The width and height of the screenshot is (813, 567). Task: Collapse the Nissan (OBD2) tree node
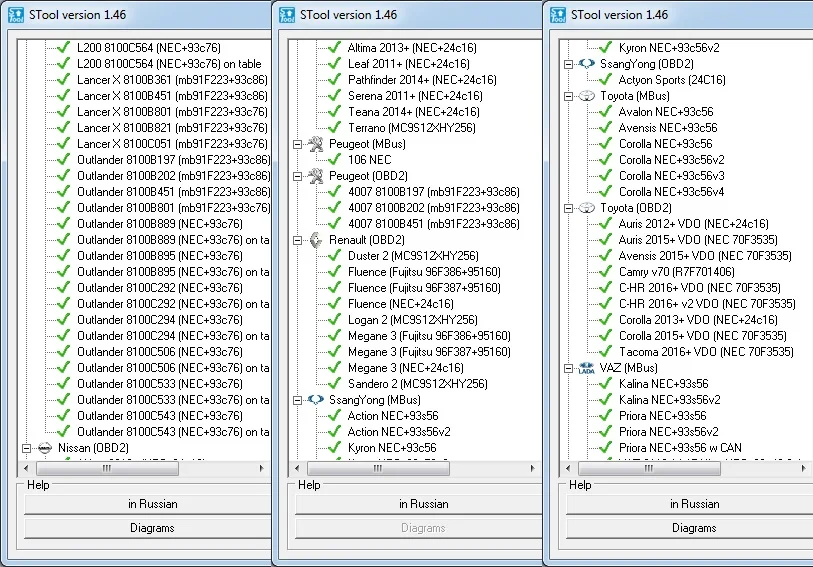(x=26, y=448)
